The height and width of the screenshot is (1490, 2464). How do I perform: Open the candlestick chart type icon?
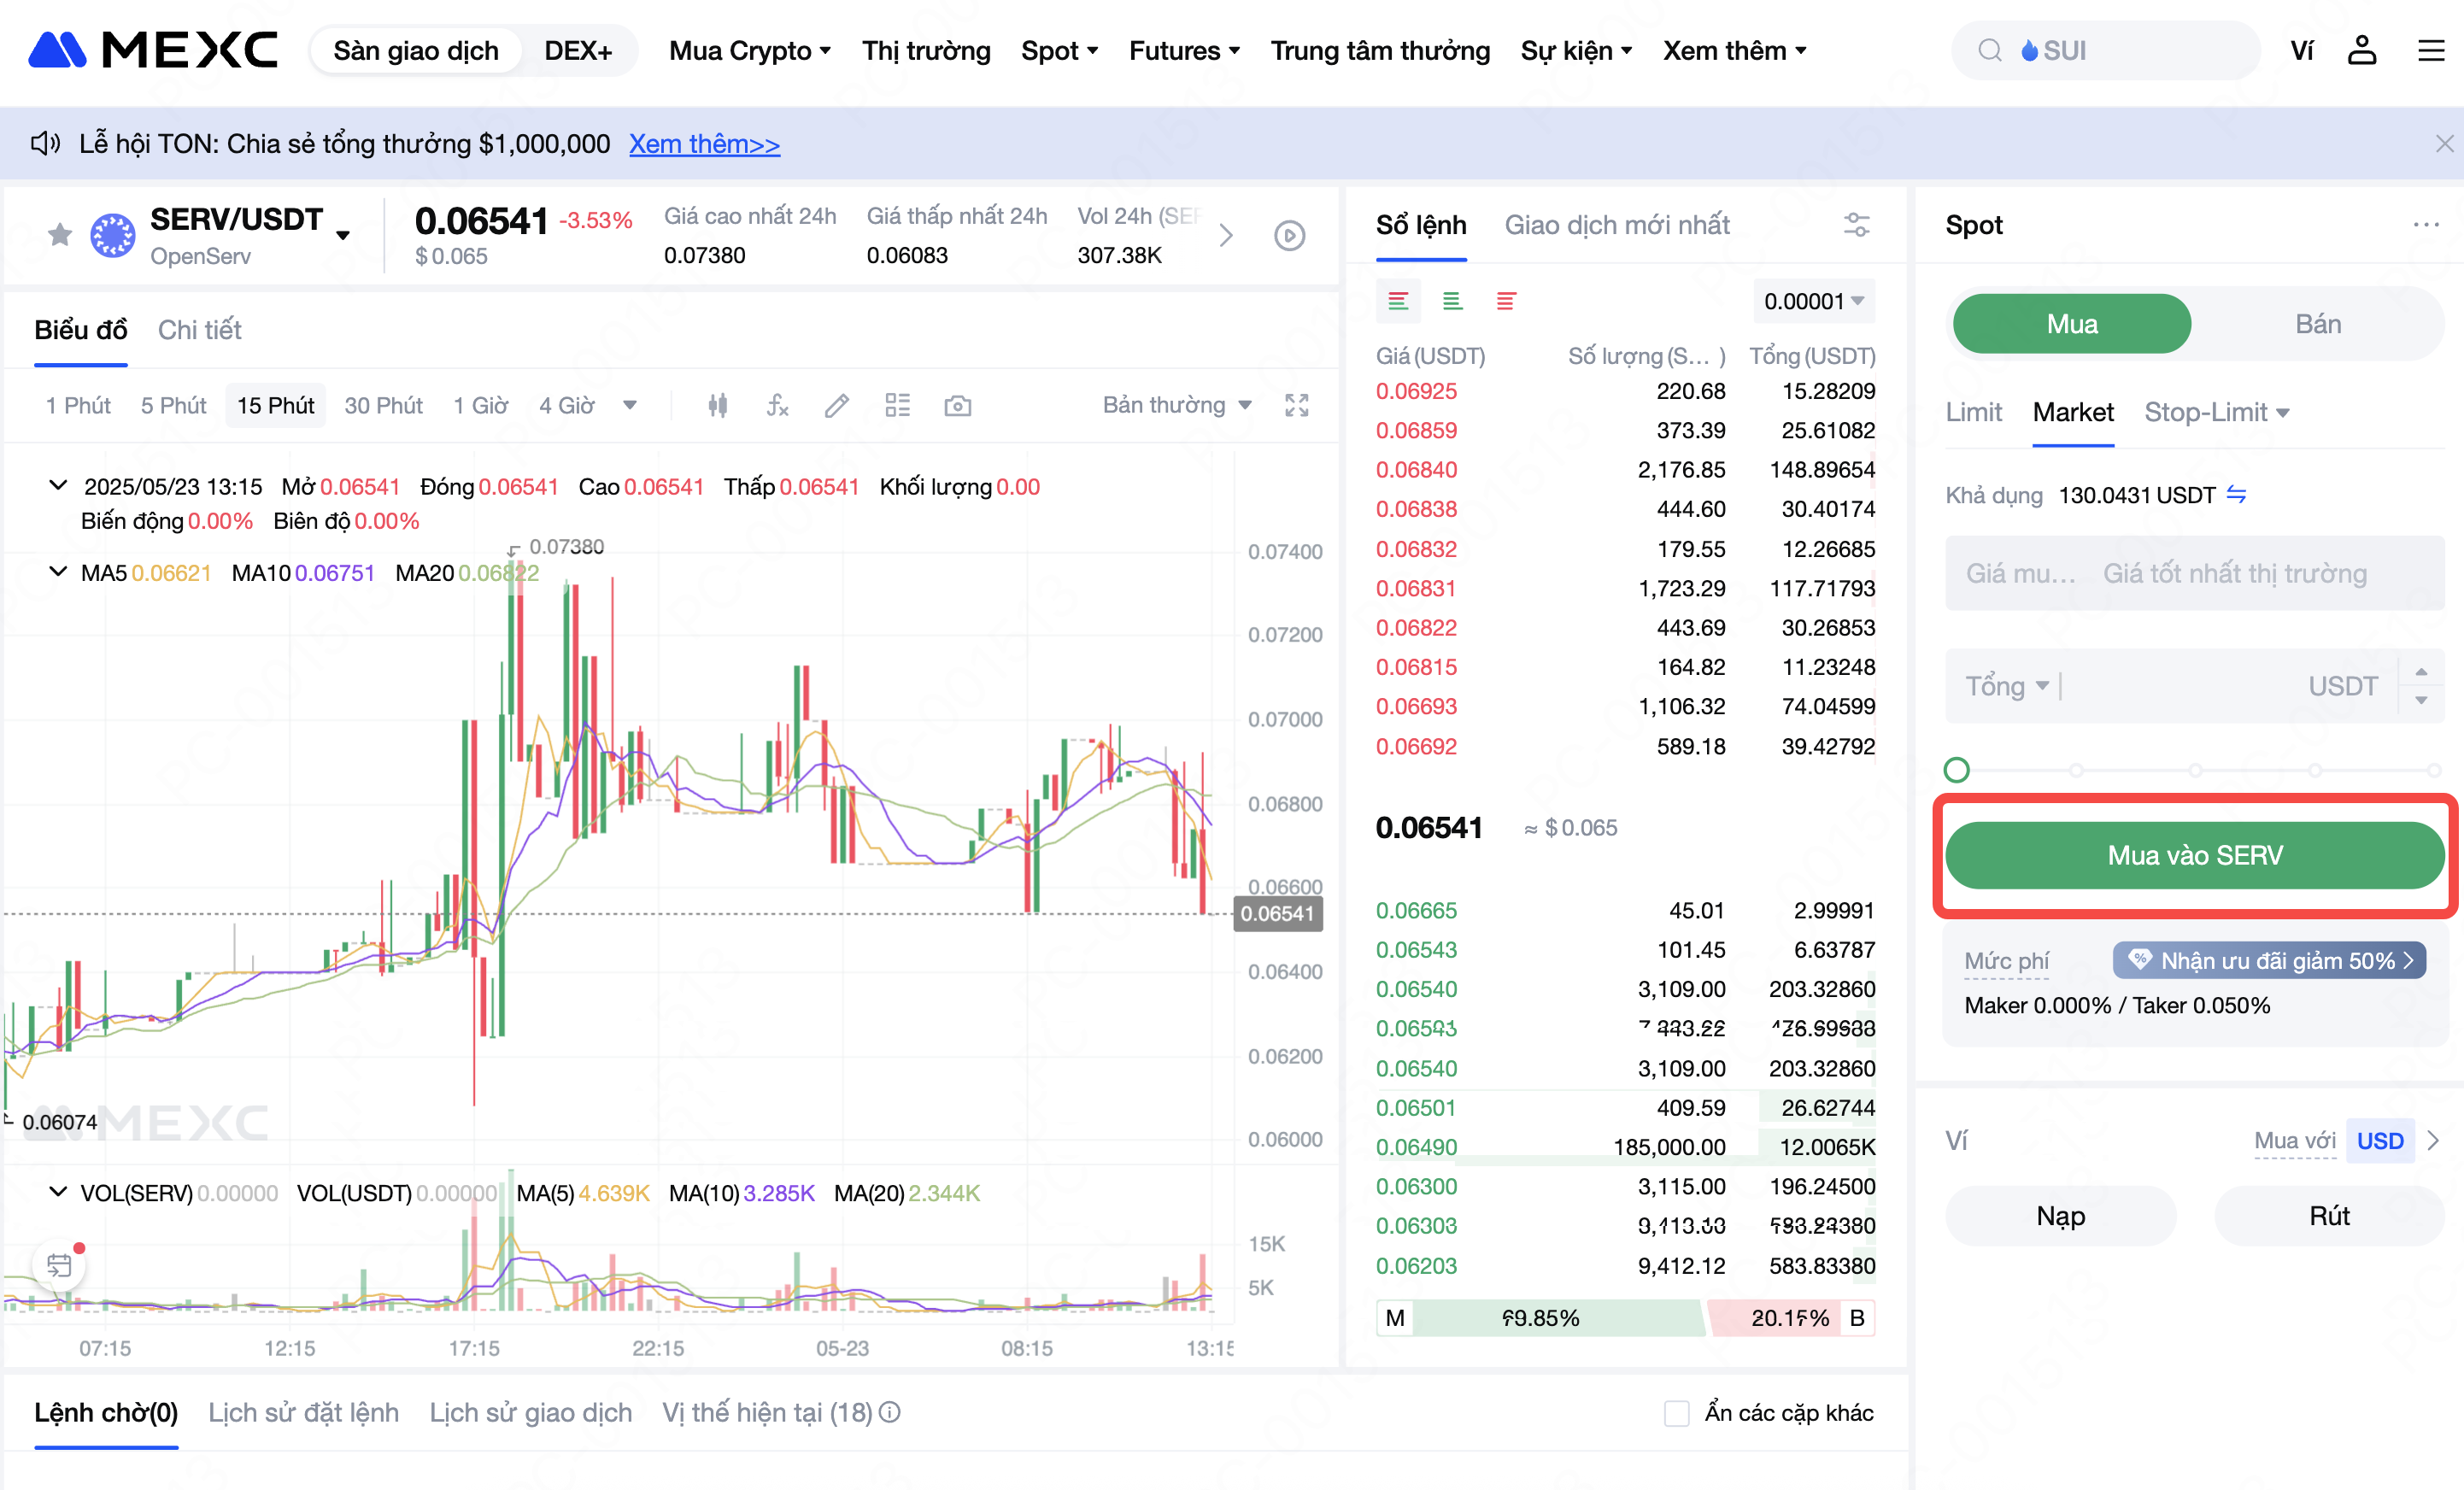pos(717,405)
